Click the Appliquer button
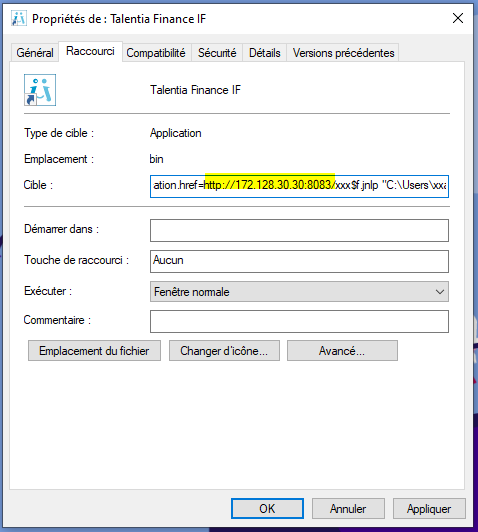 pyautogui.click(x=429, y=509)
